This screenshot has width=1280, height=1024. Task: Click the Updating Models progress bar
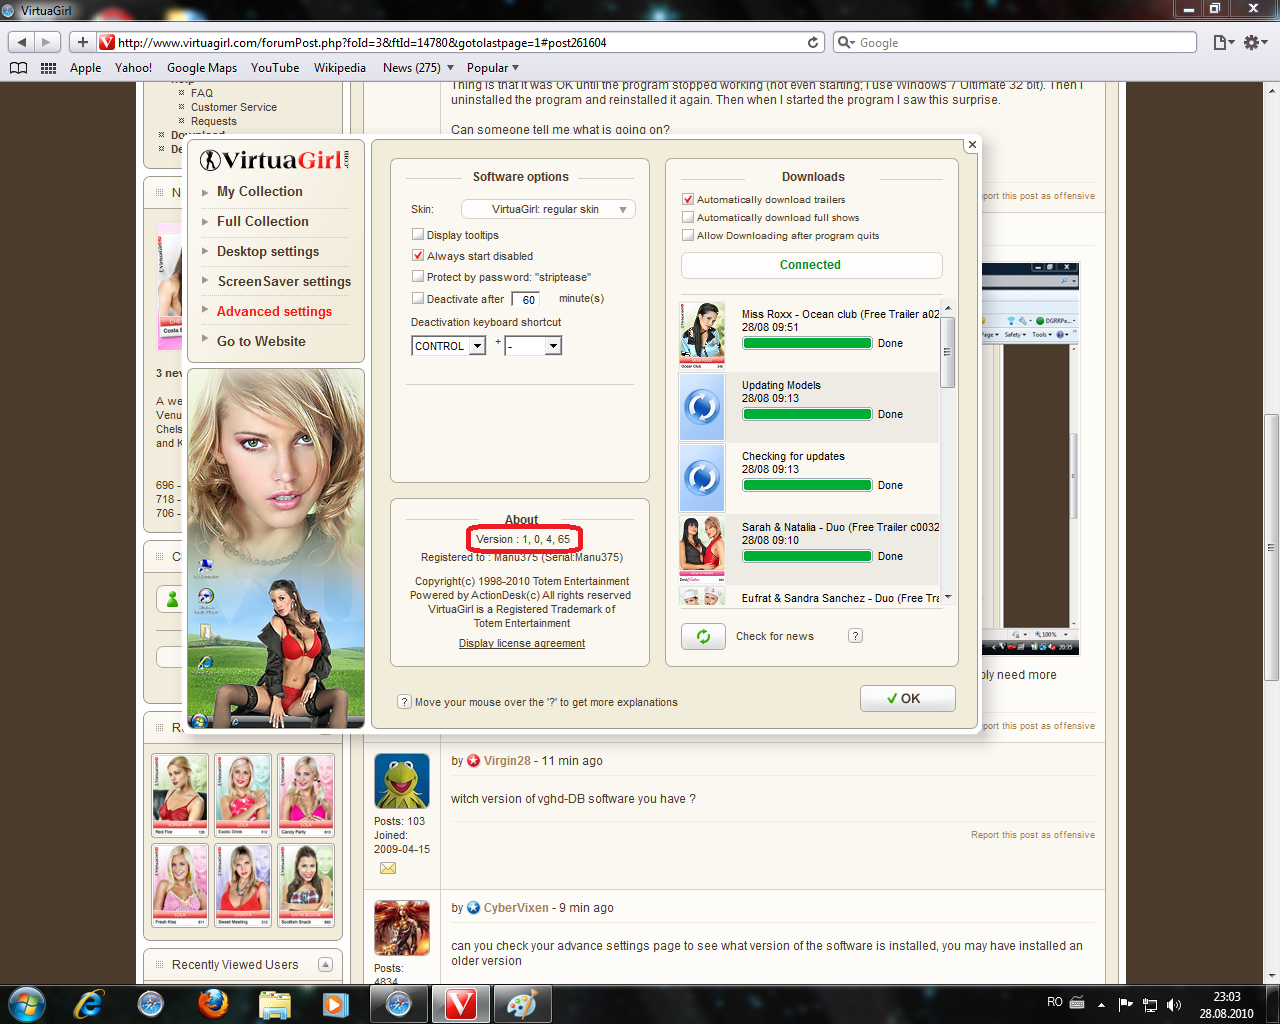pyautogui.click(x=807, y=414)
